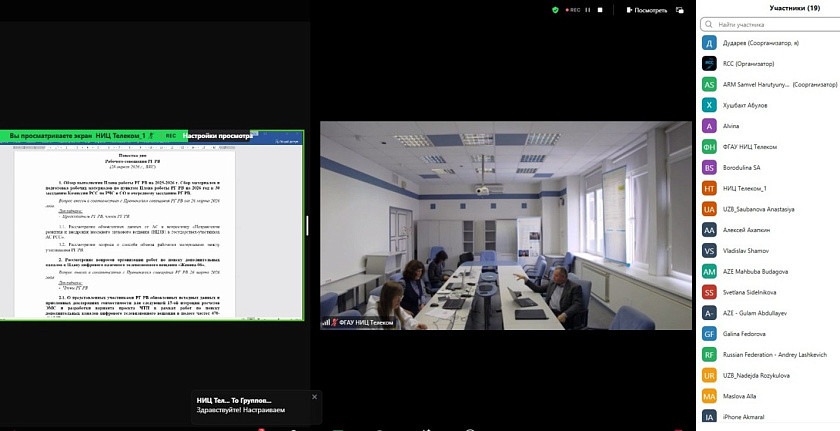Screen dimensions: 840x431
Task: Open the Посмотреть view menu
Action: (649, 10)
